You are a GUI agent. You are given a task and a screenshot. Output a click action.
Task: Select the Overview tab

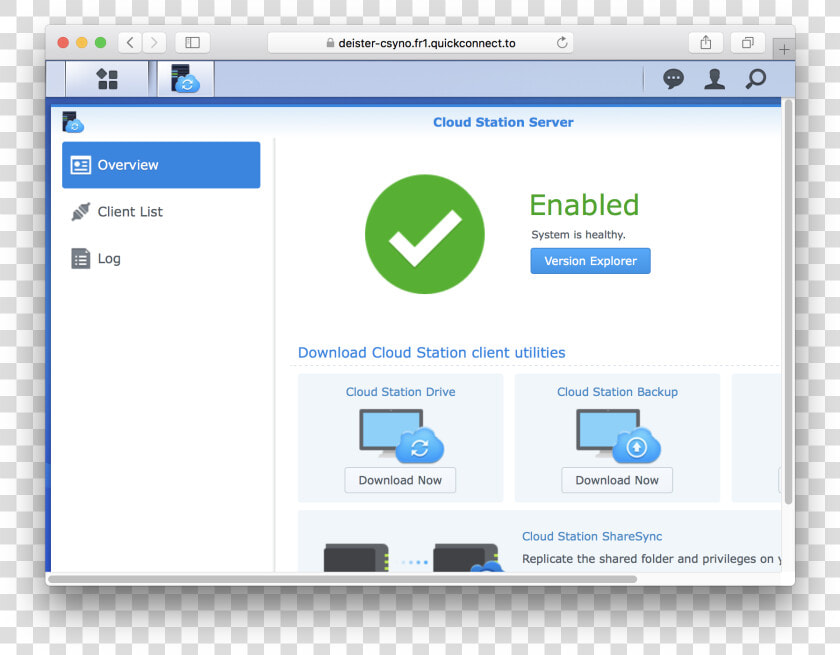tap(161, 165)
